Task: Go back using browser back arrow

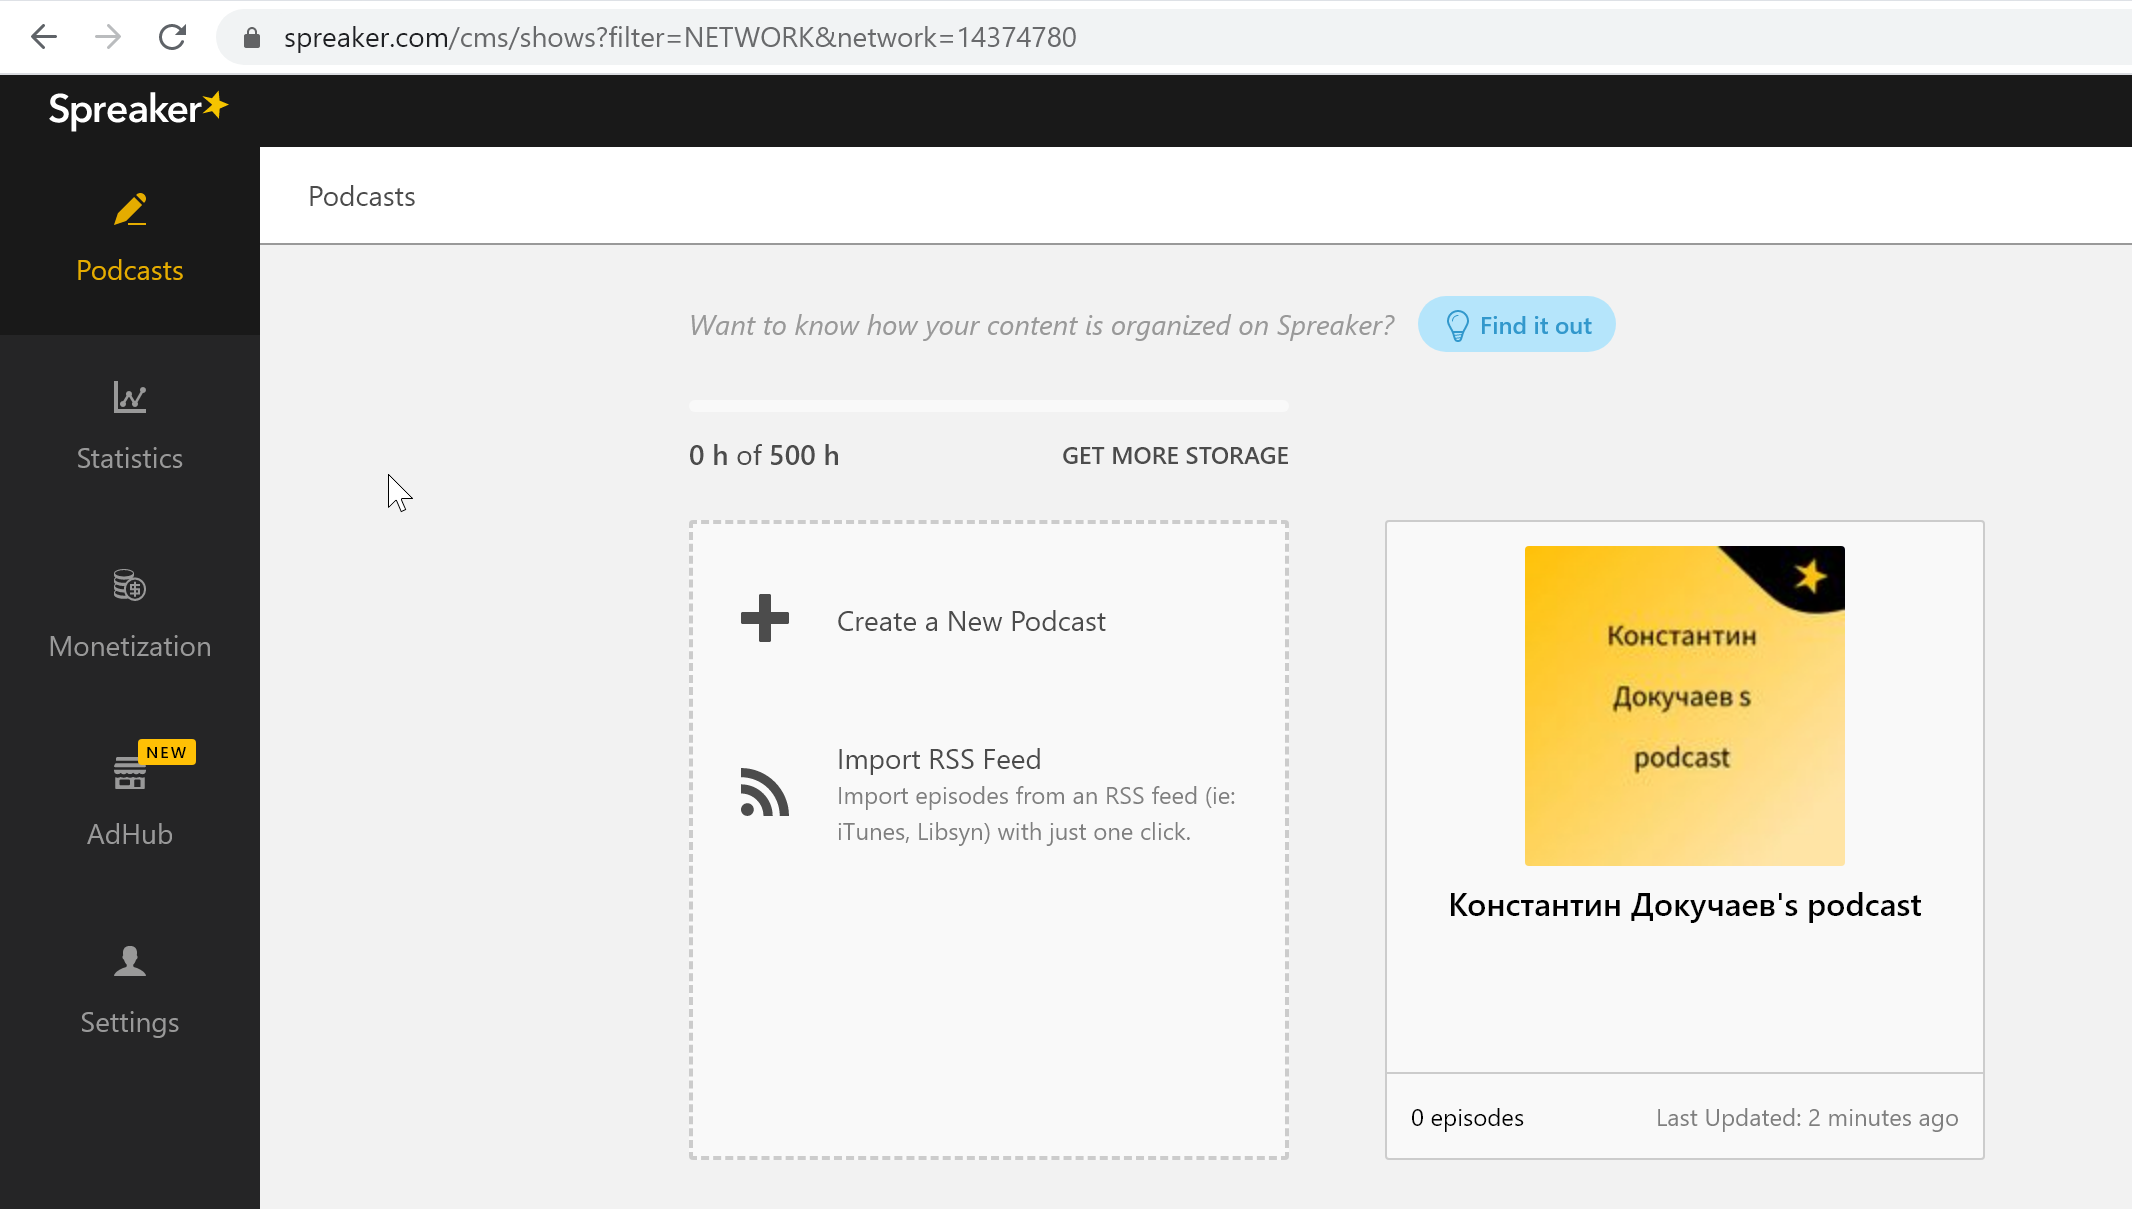Action: 44,37
